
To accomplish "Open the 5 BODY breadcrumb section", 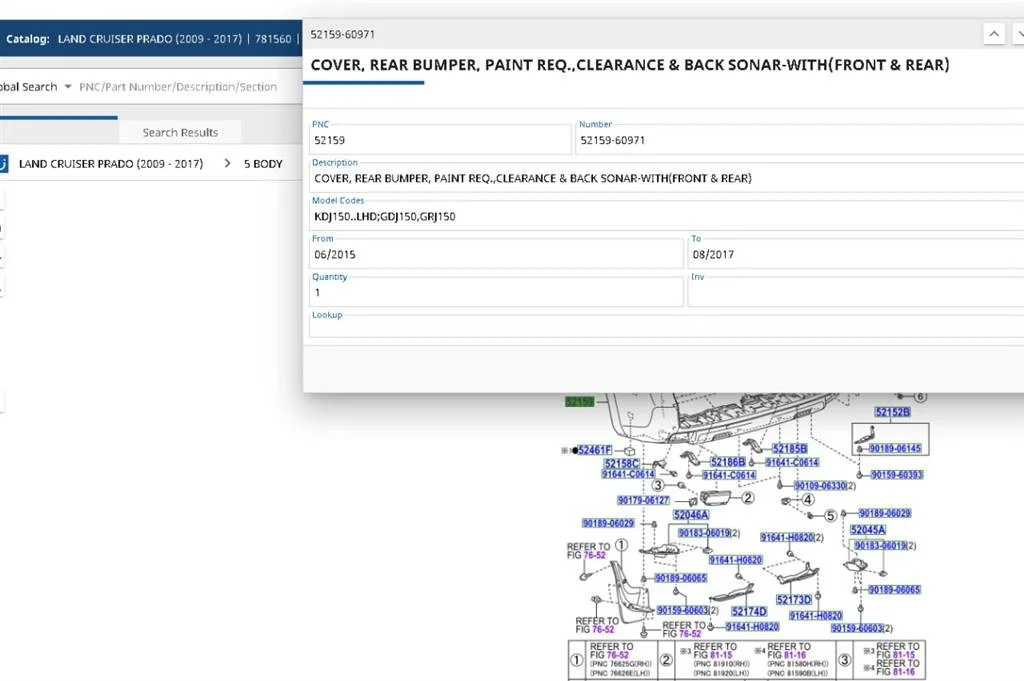I will click(263, 163).
